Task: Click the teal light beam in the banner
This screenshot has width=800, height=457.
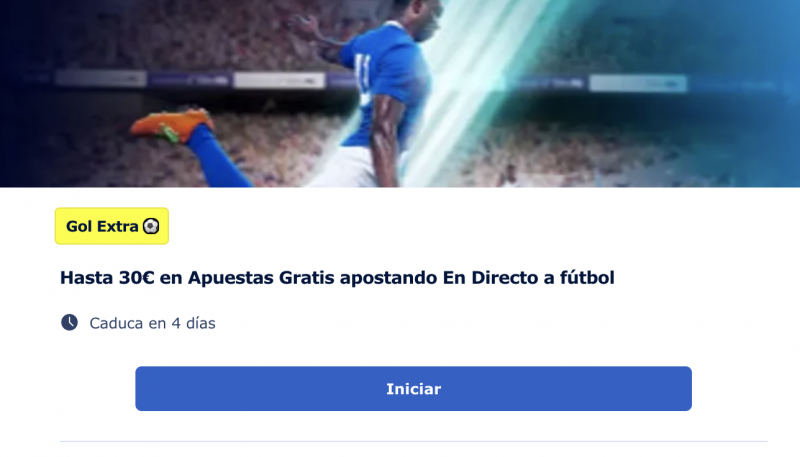Action: [474, 87]
